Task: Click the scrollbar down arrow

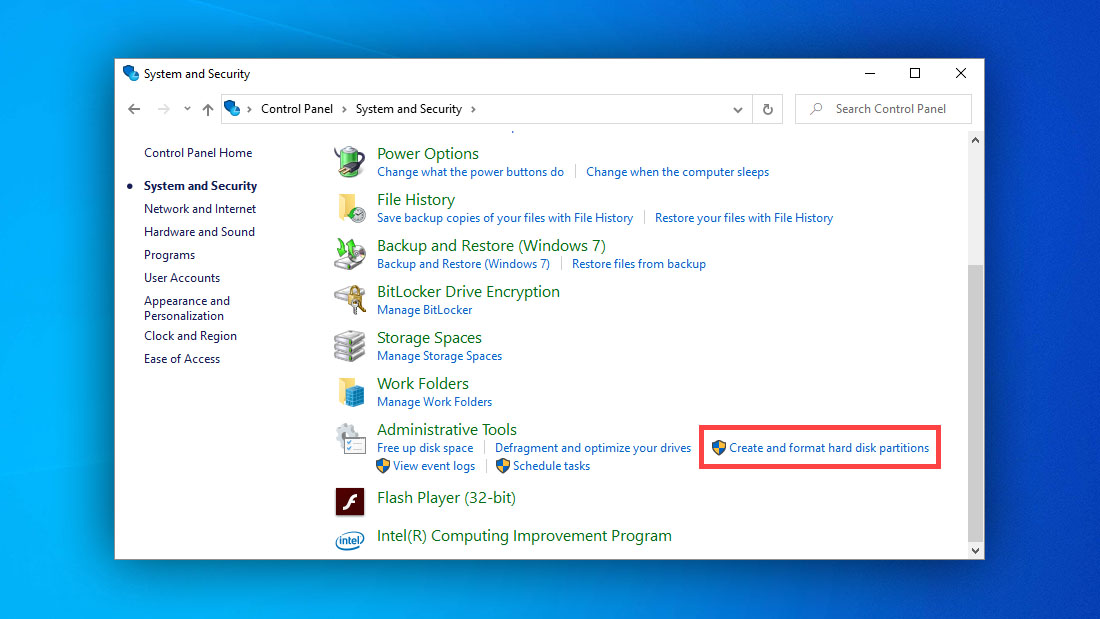Action: coord(975,551)
